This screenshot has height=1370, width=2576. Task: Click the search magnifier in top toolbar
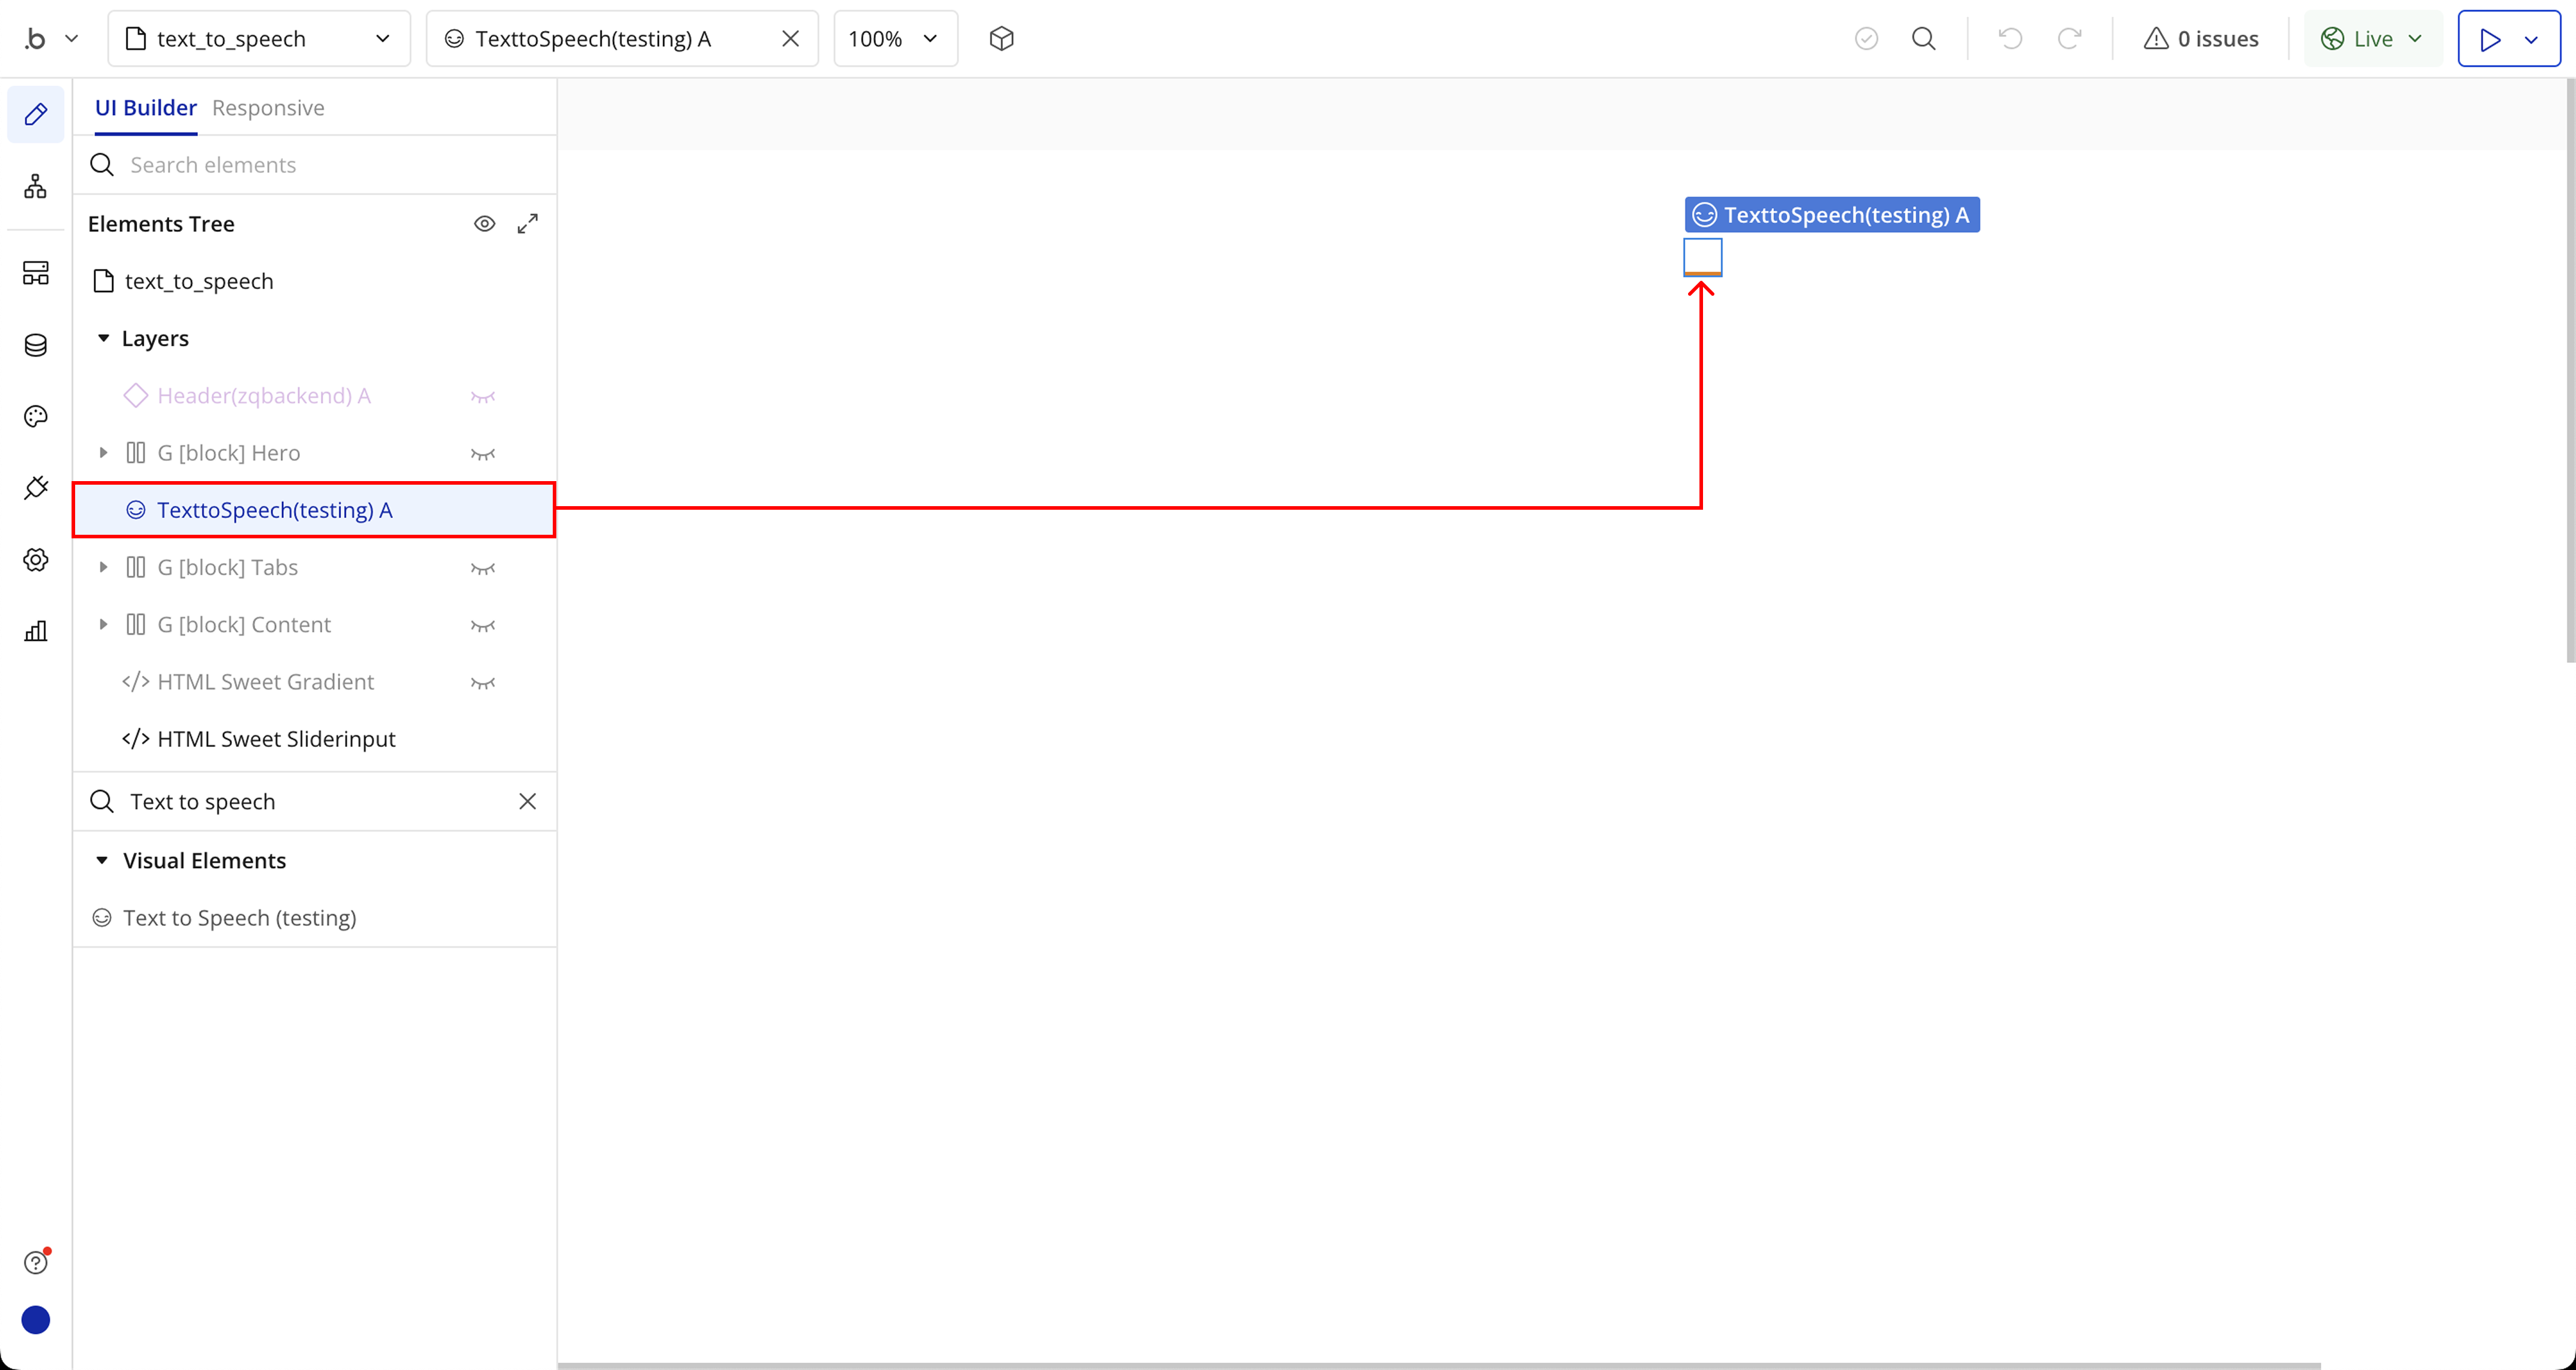click(x=1923, y=39)
